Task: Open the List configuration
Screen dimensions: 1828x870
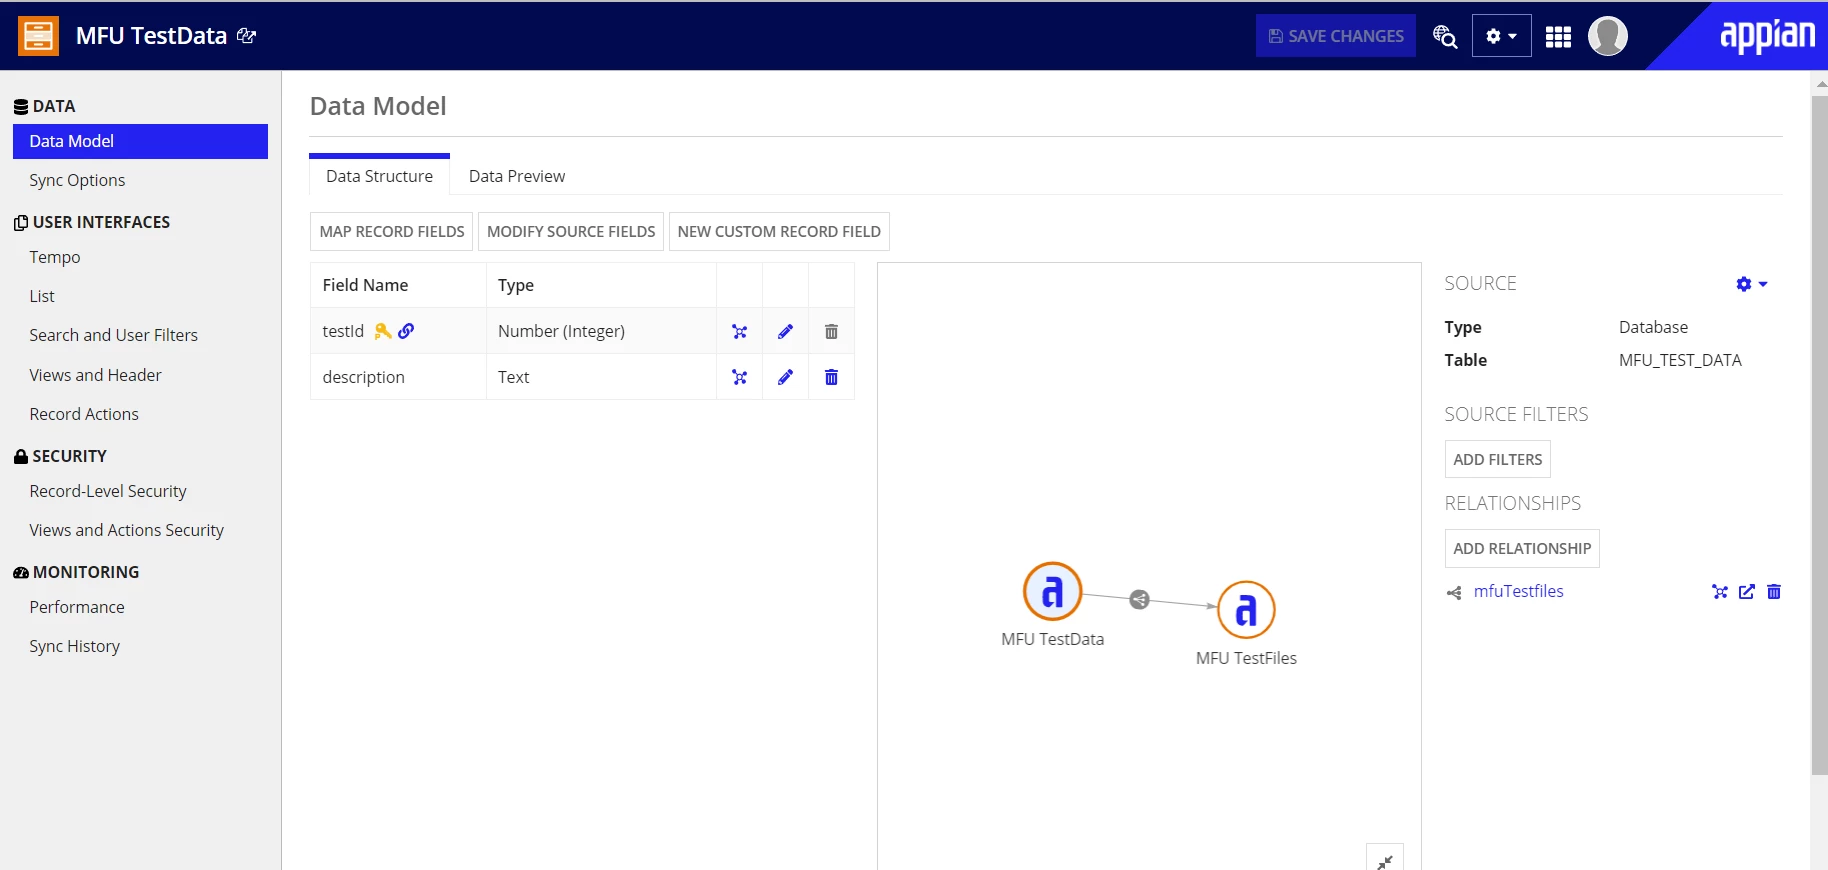Action: pos(42,296)
